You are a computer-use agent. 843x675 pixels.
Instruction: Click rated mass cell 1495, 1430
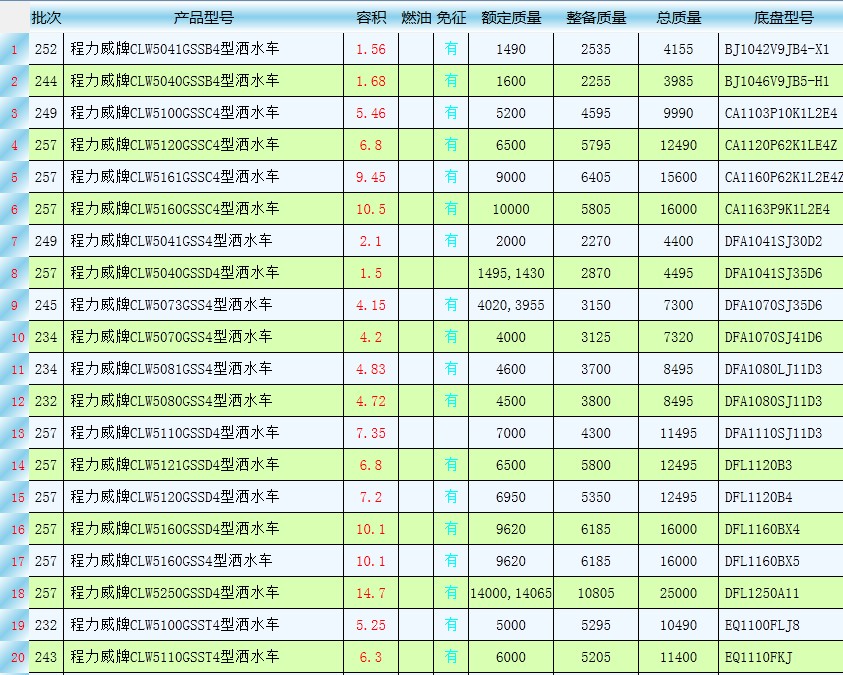510,273
